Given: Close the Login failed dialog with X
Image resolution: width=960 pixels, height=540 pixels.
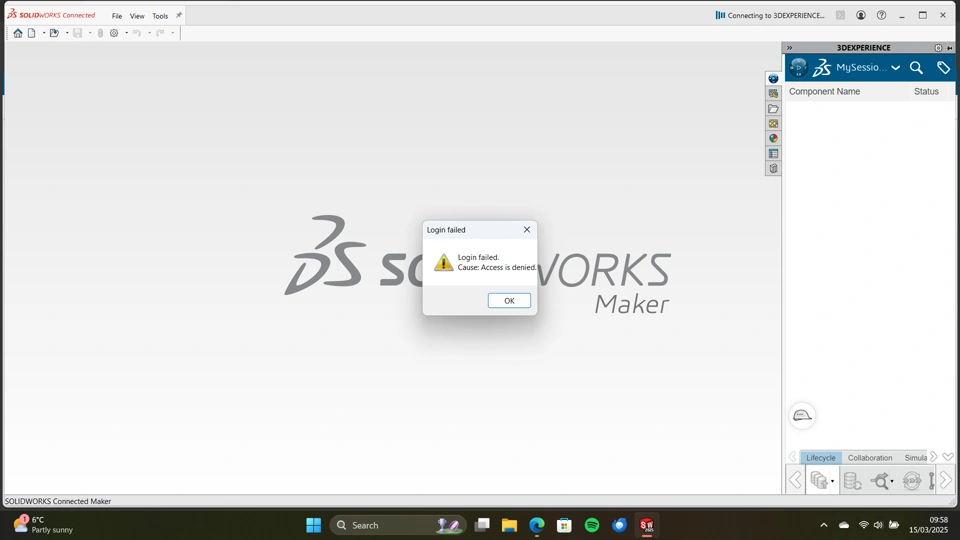Looking at the screenshot, I should tap(527, 230).
